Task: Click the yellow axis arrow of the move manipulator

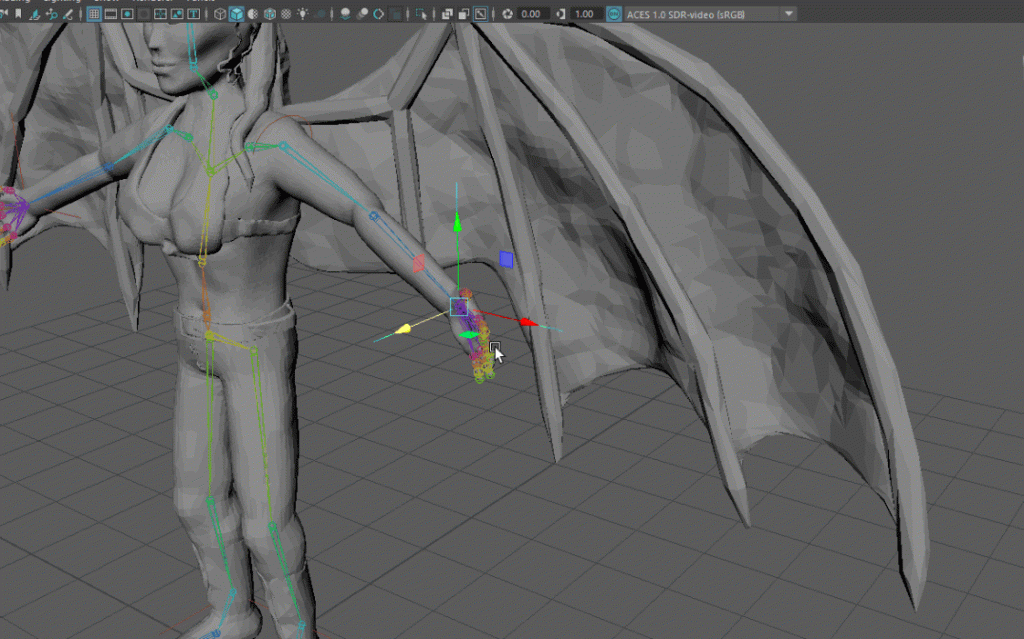Action: 403,329
